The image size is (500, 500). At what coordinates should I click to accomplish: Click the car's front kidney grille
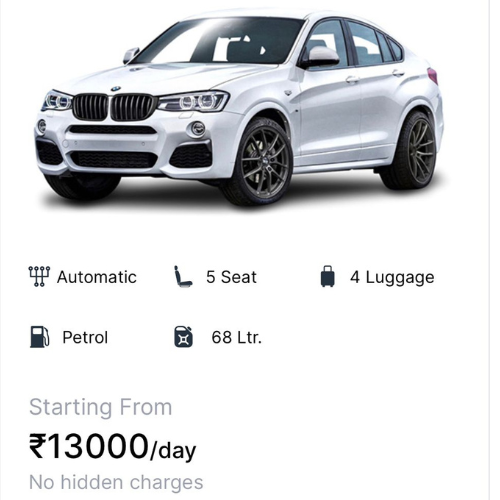point(114,107)
